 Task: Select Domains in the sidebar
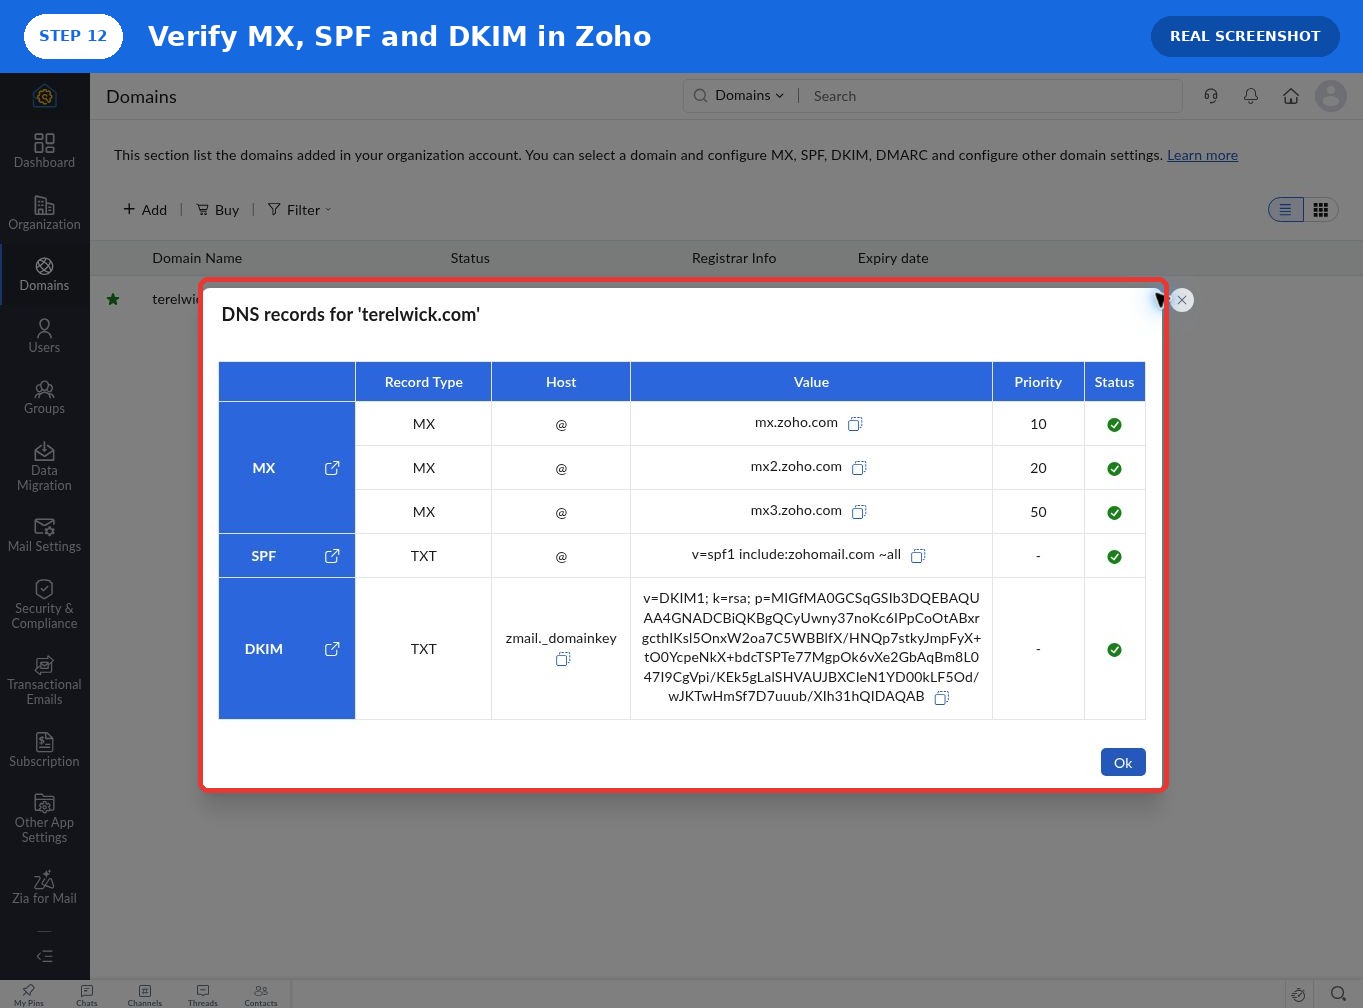pos(44,274)
